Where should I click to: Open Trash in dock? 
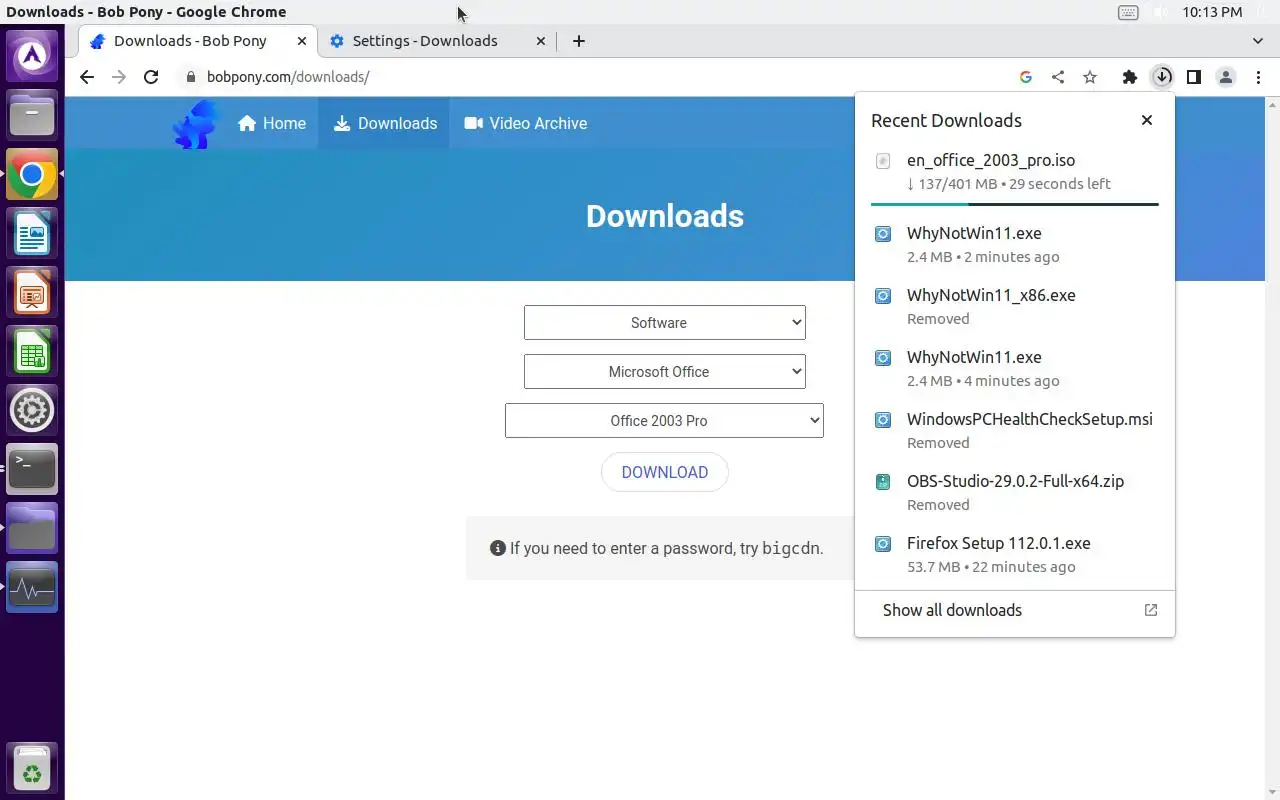point(32,768)
